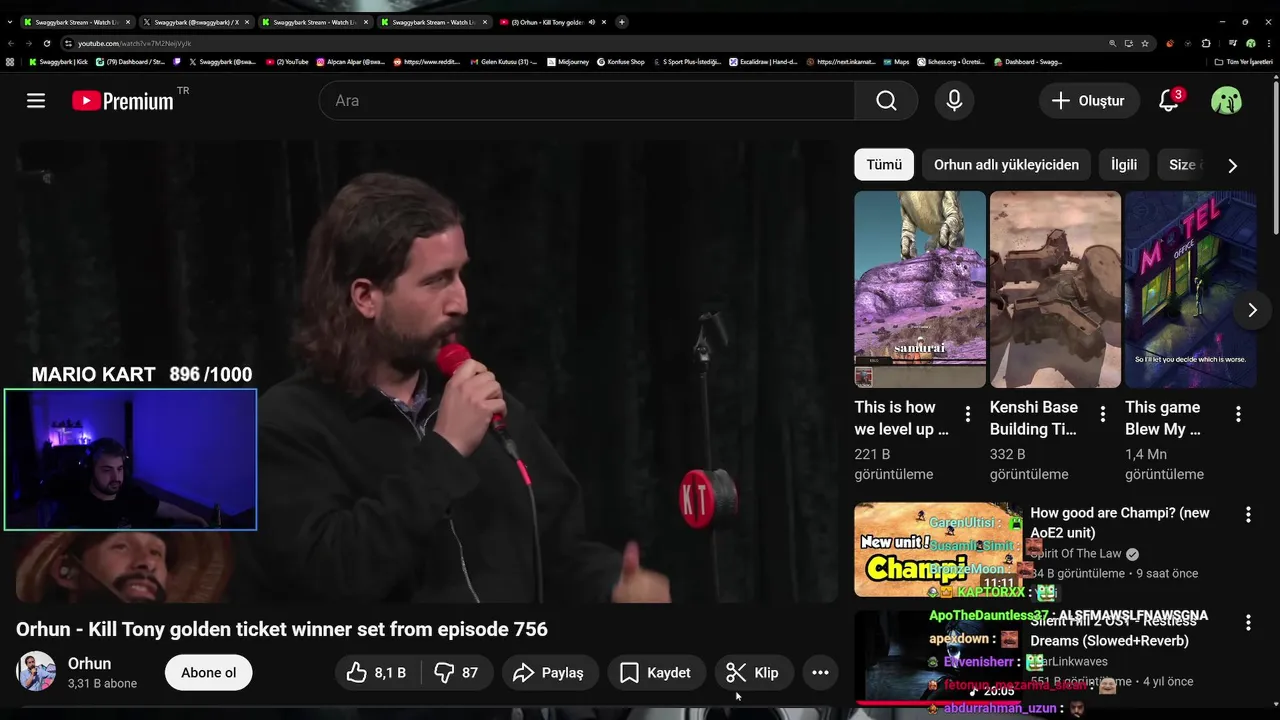Select the Tümü filter chip
1280x720 pixels.
[x=884, y=164]
